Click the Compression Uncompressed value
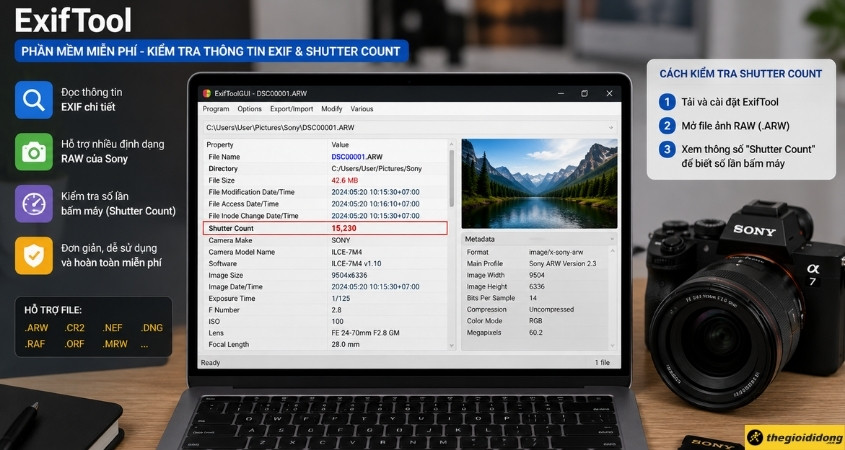The height and width of the screenshot is (450, 845). (551, 310)
